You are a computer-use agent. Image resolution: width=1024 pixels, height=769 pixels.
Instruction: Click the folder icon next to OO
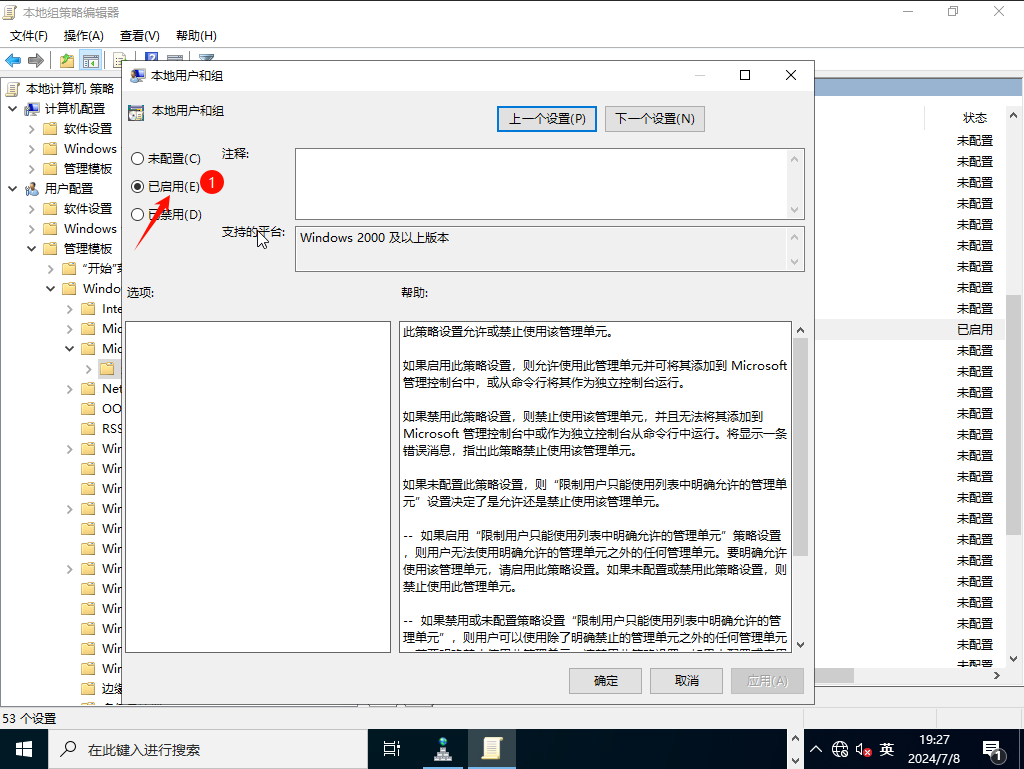[x=88, y=409]
